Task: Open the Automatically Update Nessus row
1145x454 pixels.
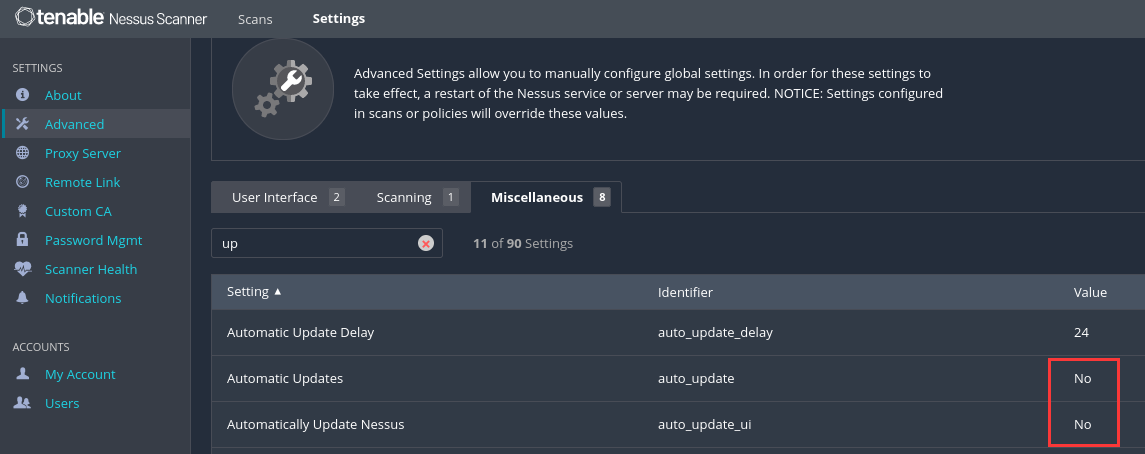Action: point(678,424)
